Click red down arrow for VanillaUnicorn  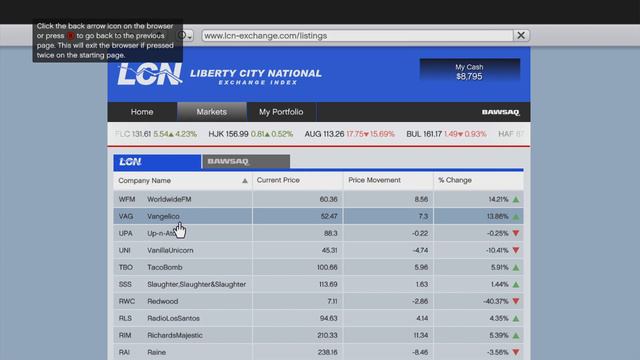click(x=516, y=250)
